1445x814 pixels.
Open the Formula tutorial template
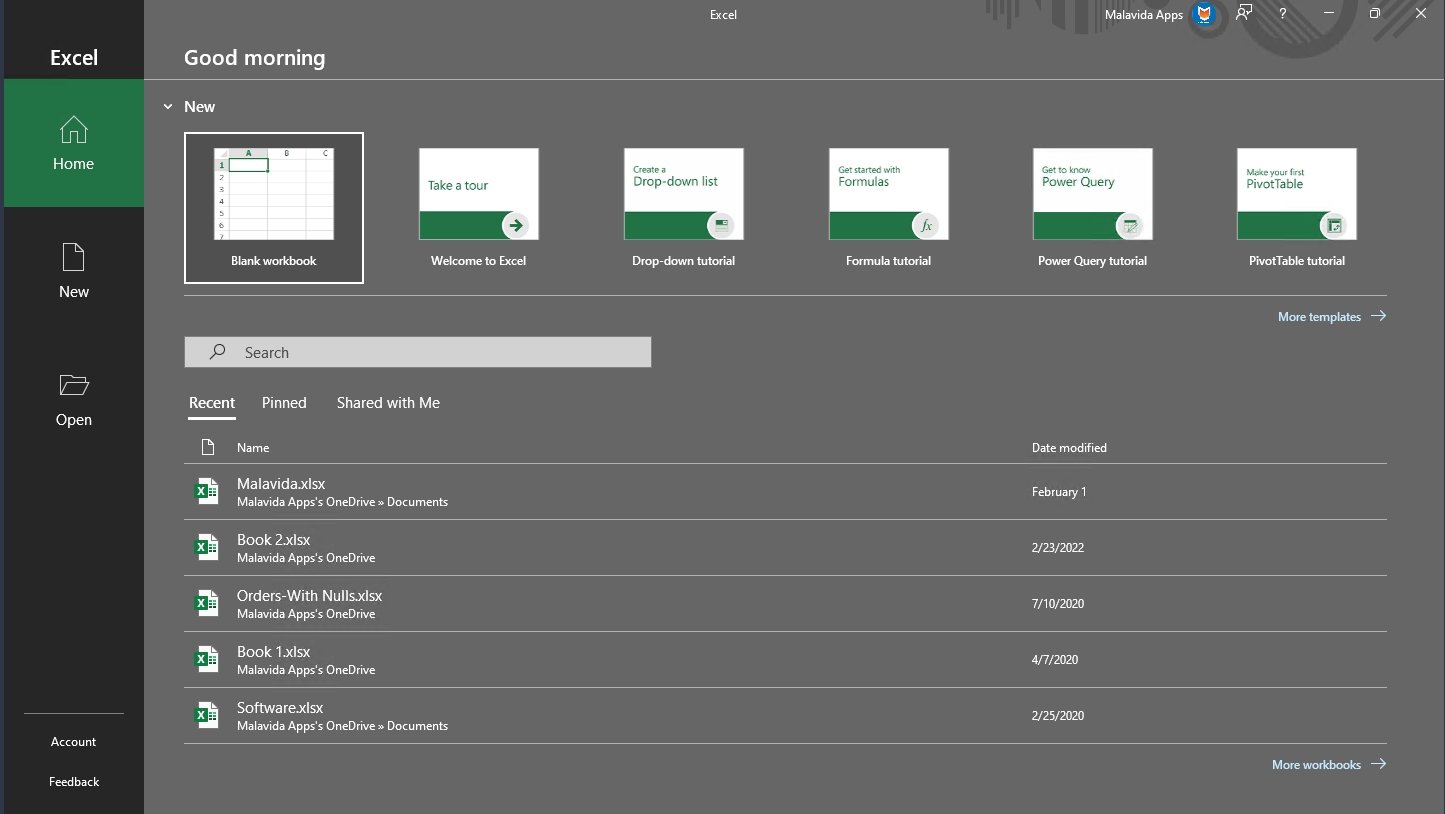tap(888, 208)
